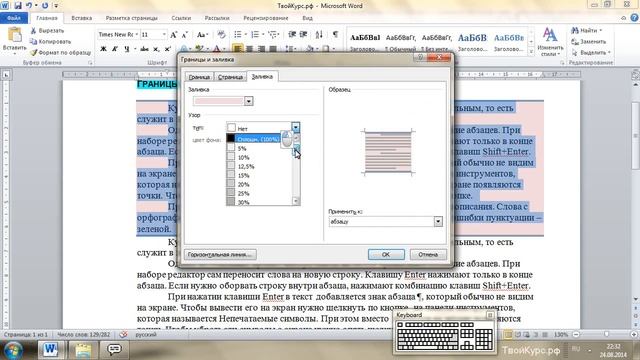Click the bulleted list icon

[x=238, y=35]
